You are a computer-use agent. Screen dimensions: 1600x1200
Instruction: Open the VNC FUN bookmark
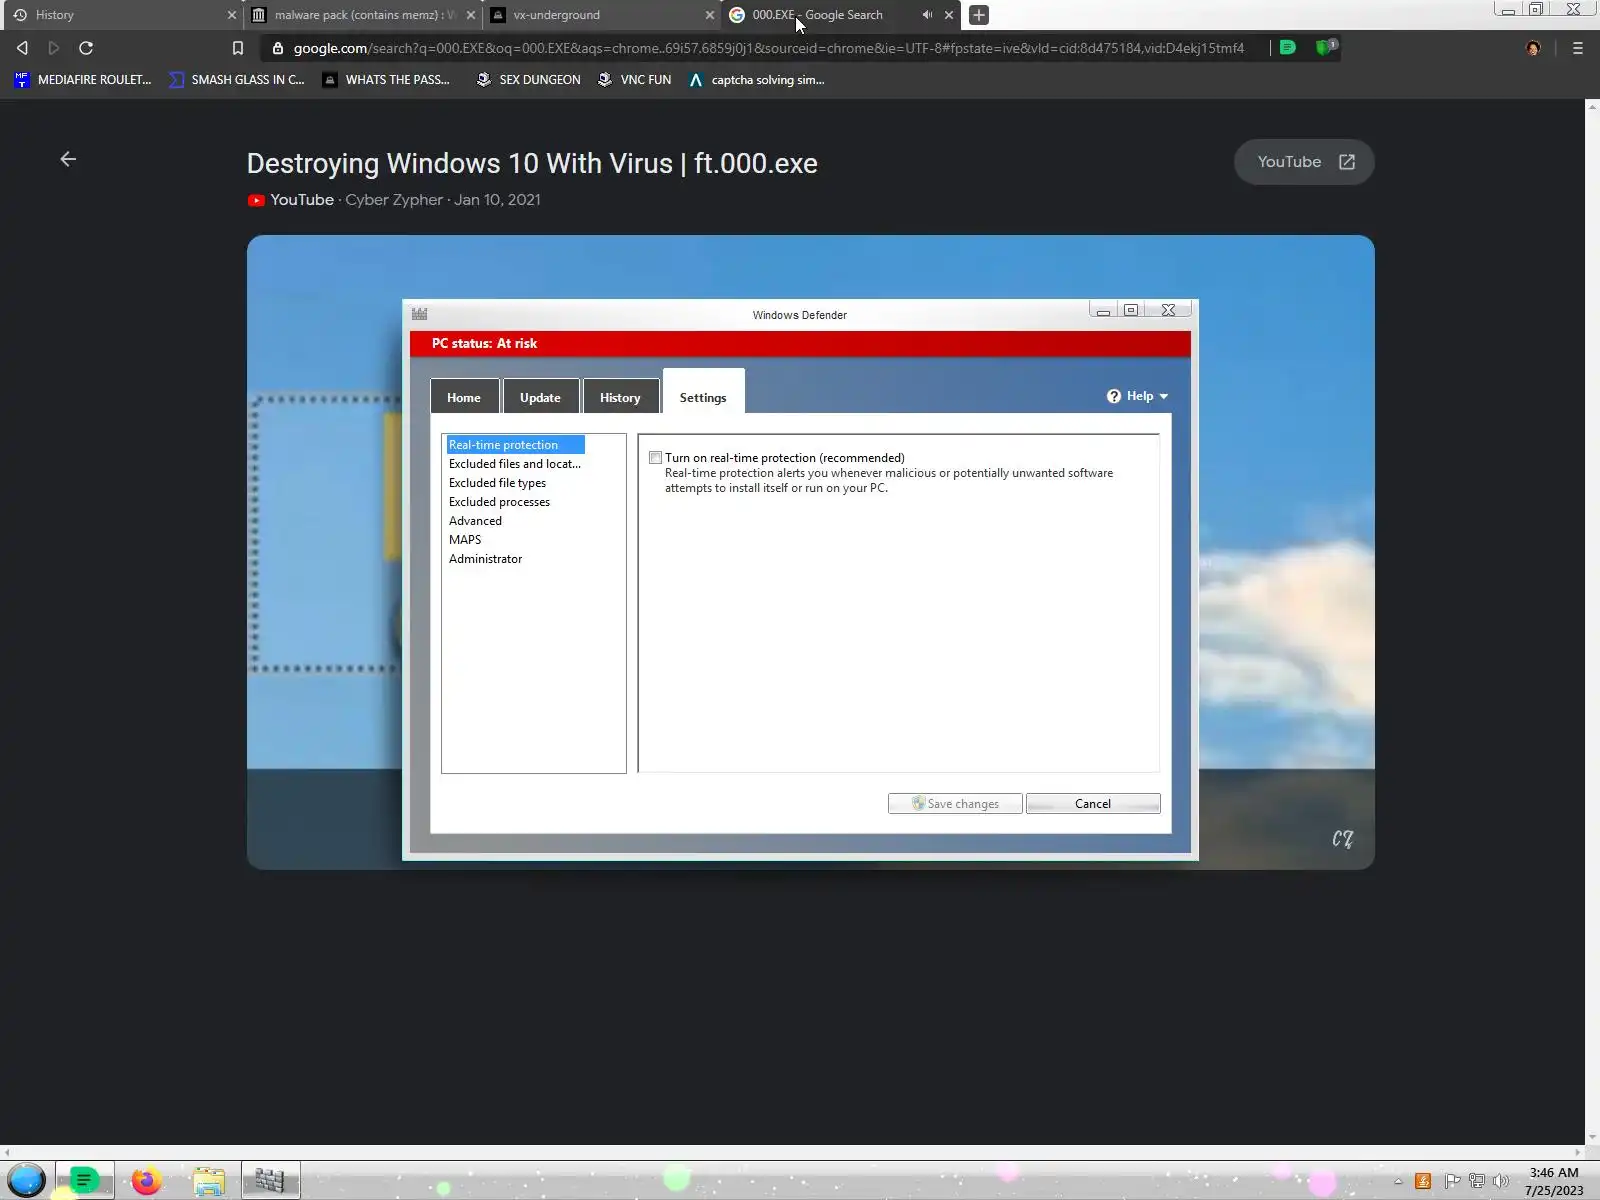pos(635,80)
